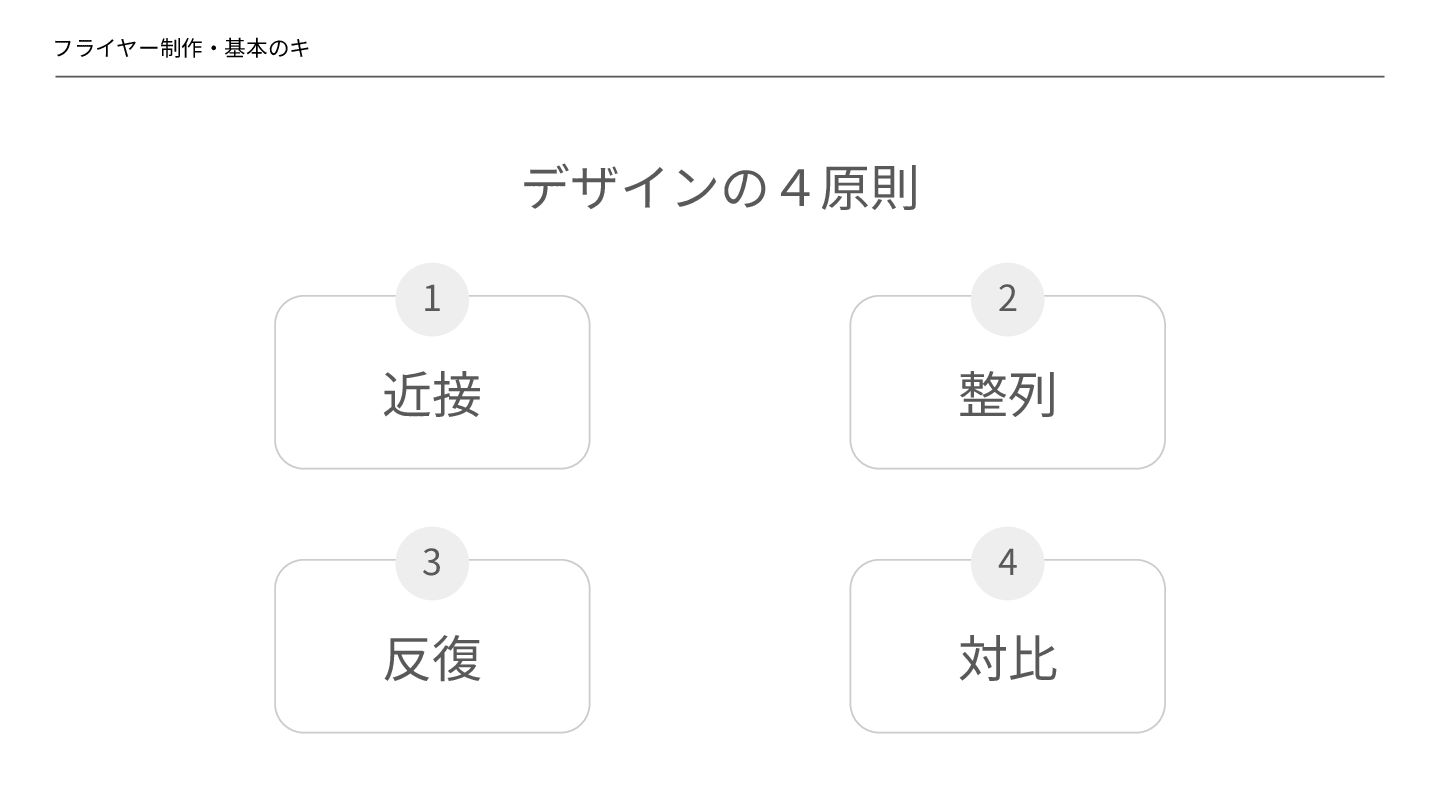
Task: Click the ・ separator dot in the header
Action: [x=214, y=48]
